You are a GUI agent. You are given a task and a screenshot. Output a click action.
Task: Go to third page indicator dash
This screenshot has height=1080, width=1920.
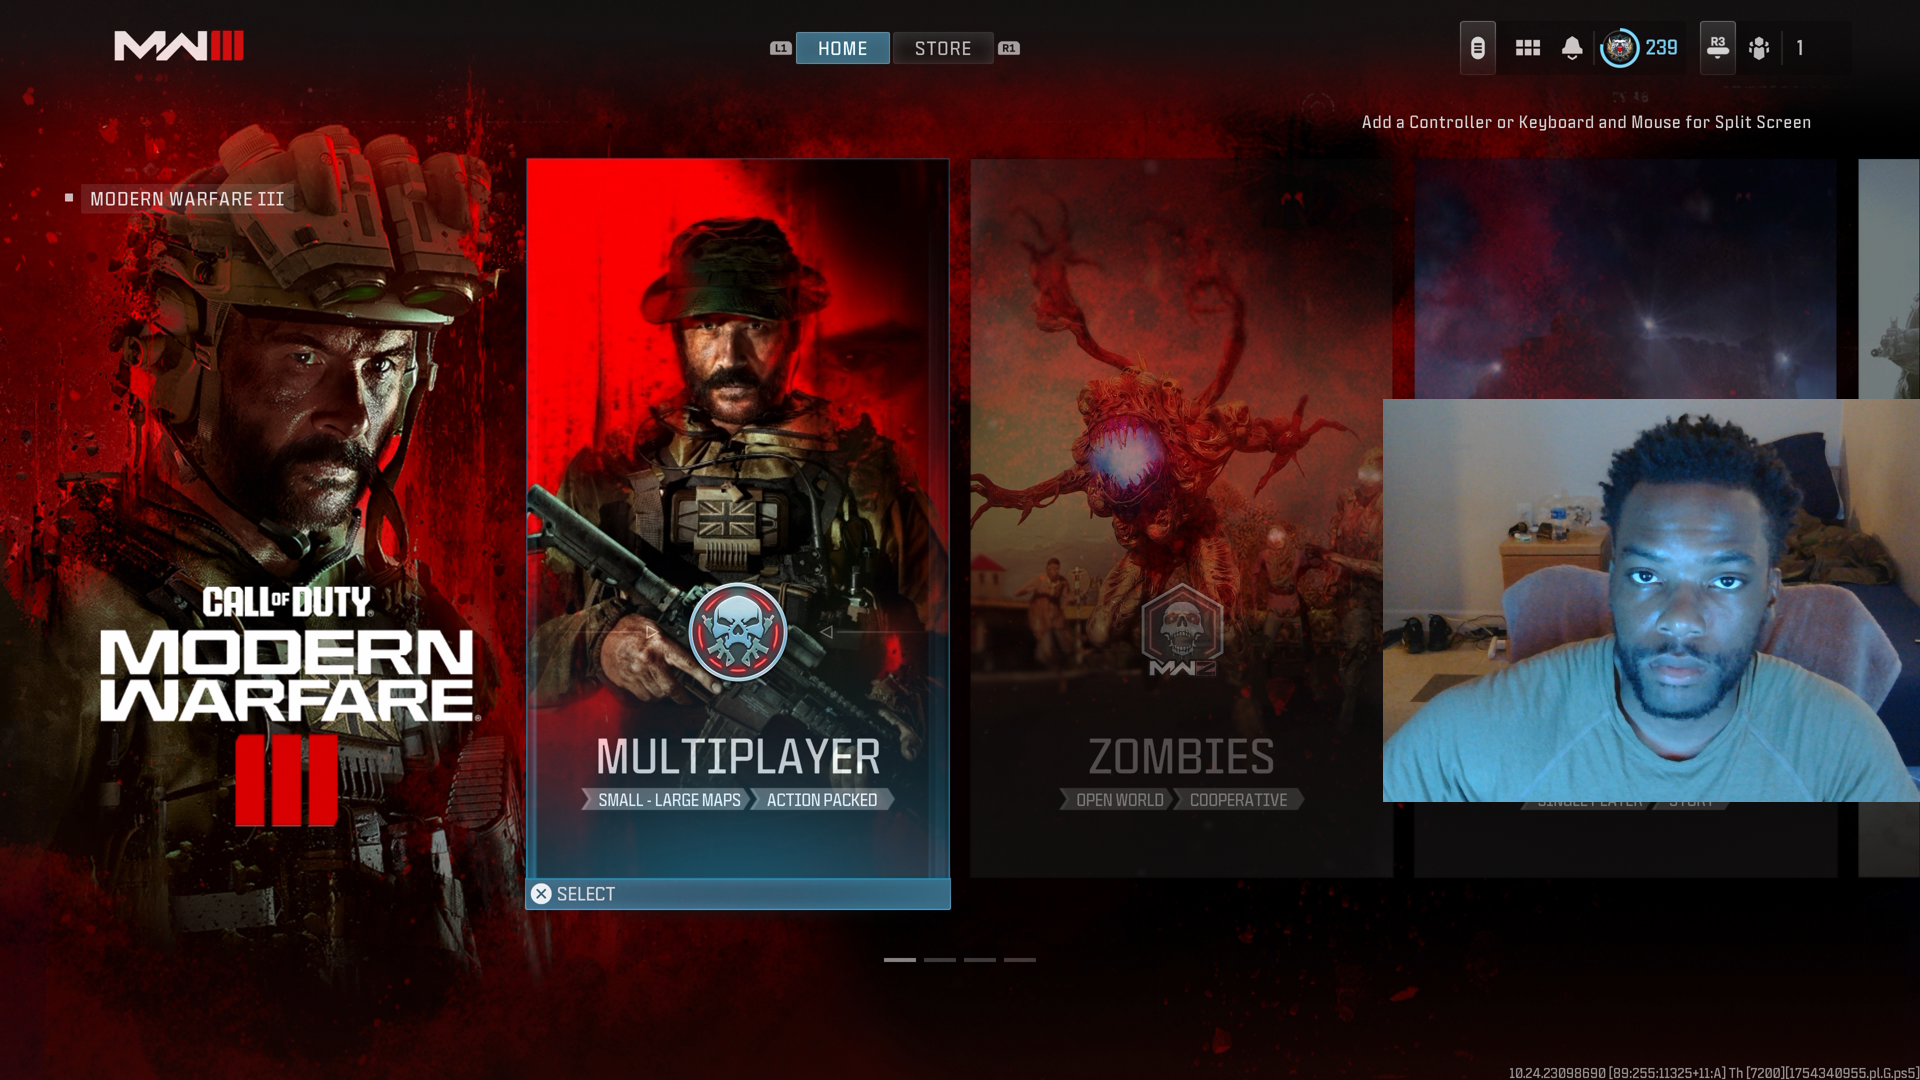click(x=979, y=960)
